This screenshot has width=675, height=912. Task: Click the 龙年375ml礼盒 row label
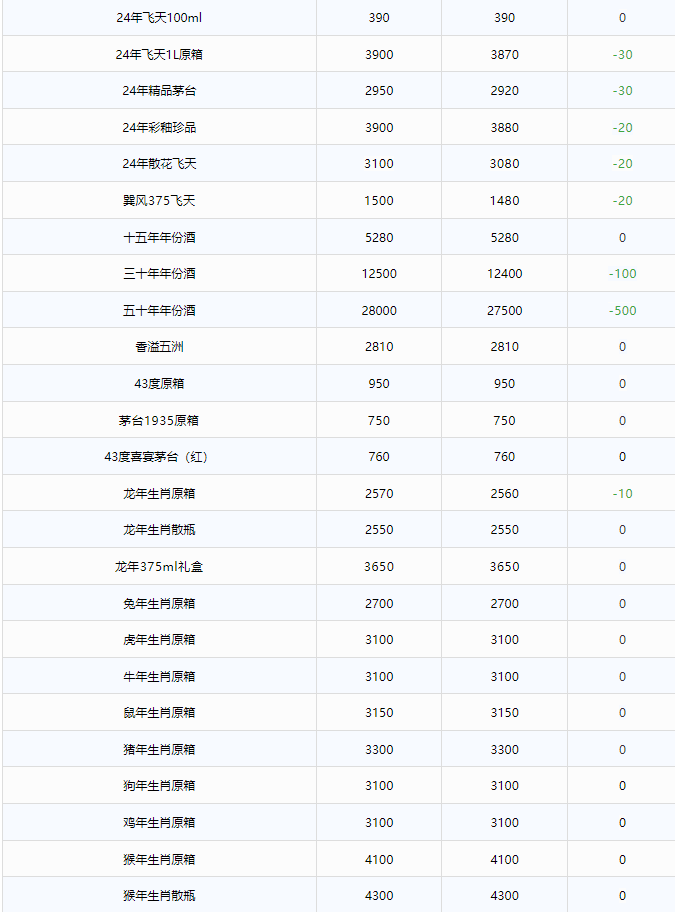click(x=159, y=567)
